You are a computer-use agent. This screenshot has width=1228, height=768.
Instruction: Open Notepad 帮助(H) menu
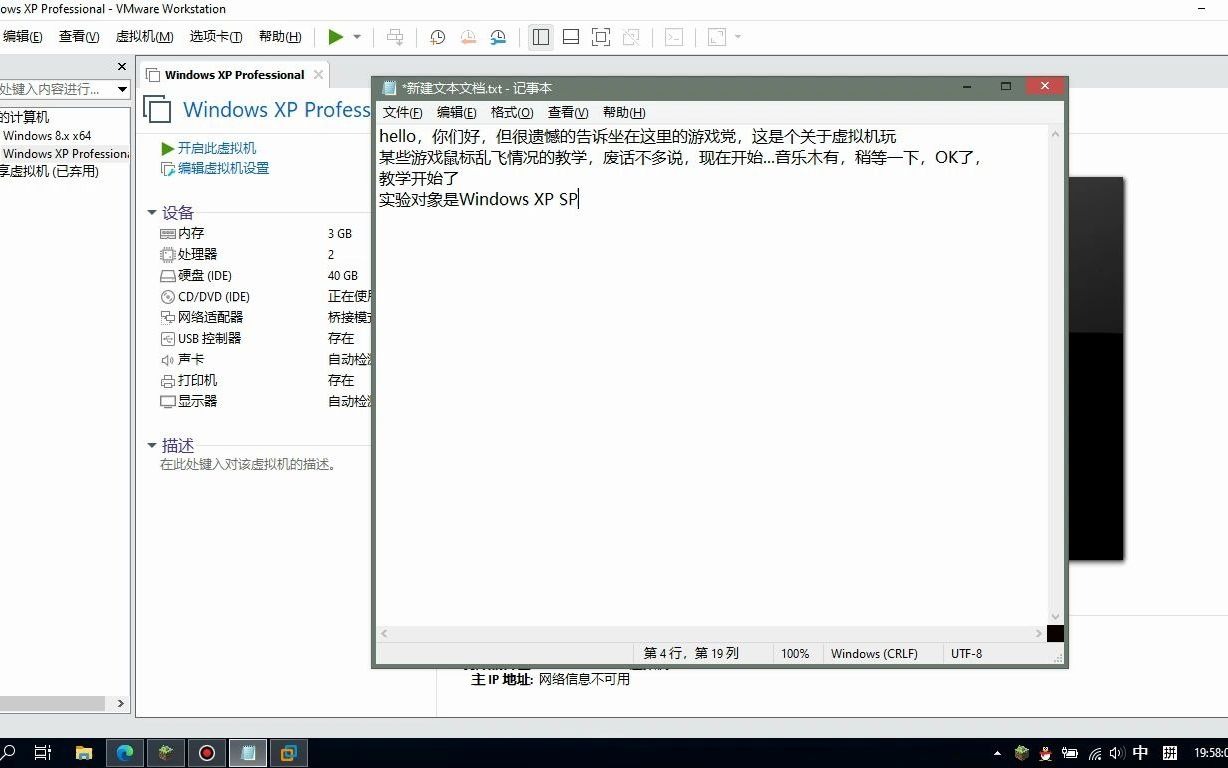pos(624,112)
